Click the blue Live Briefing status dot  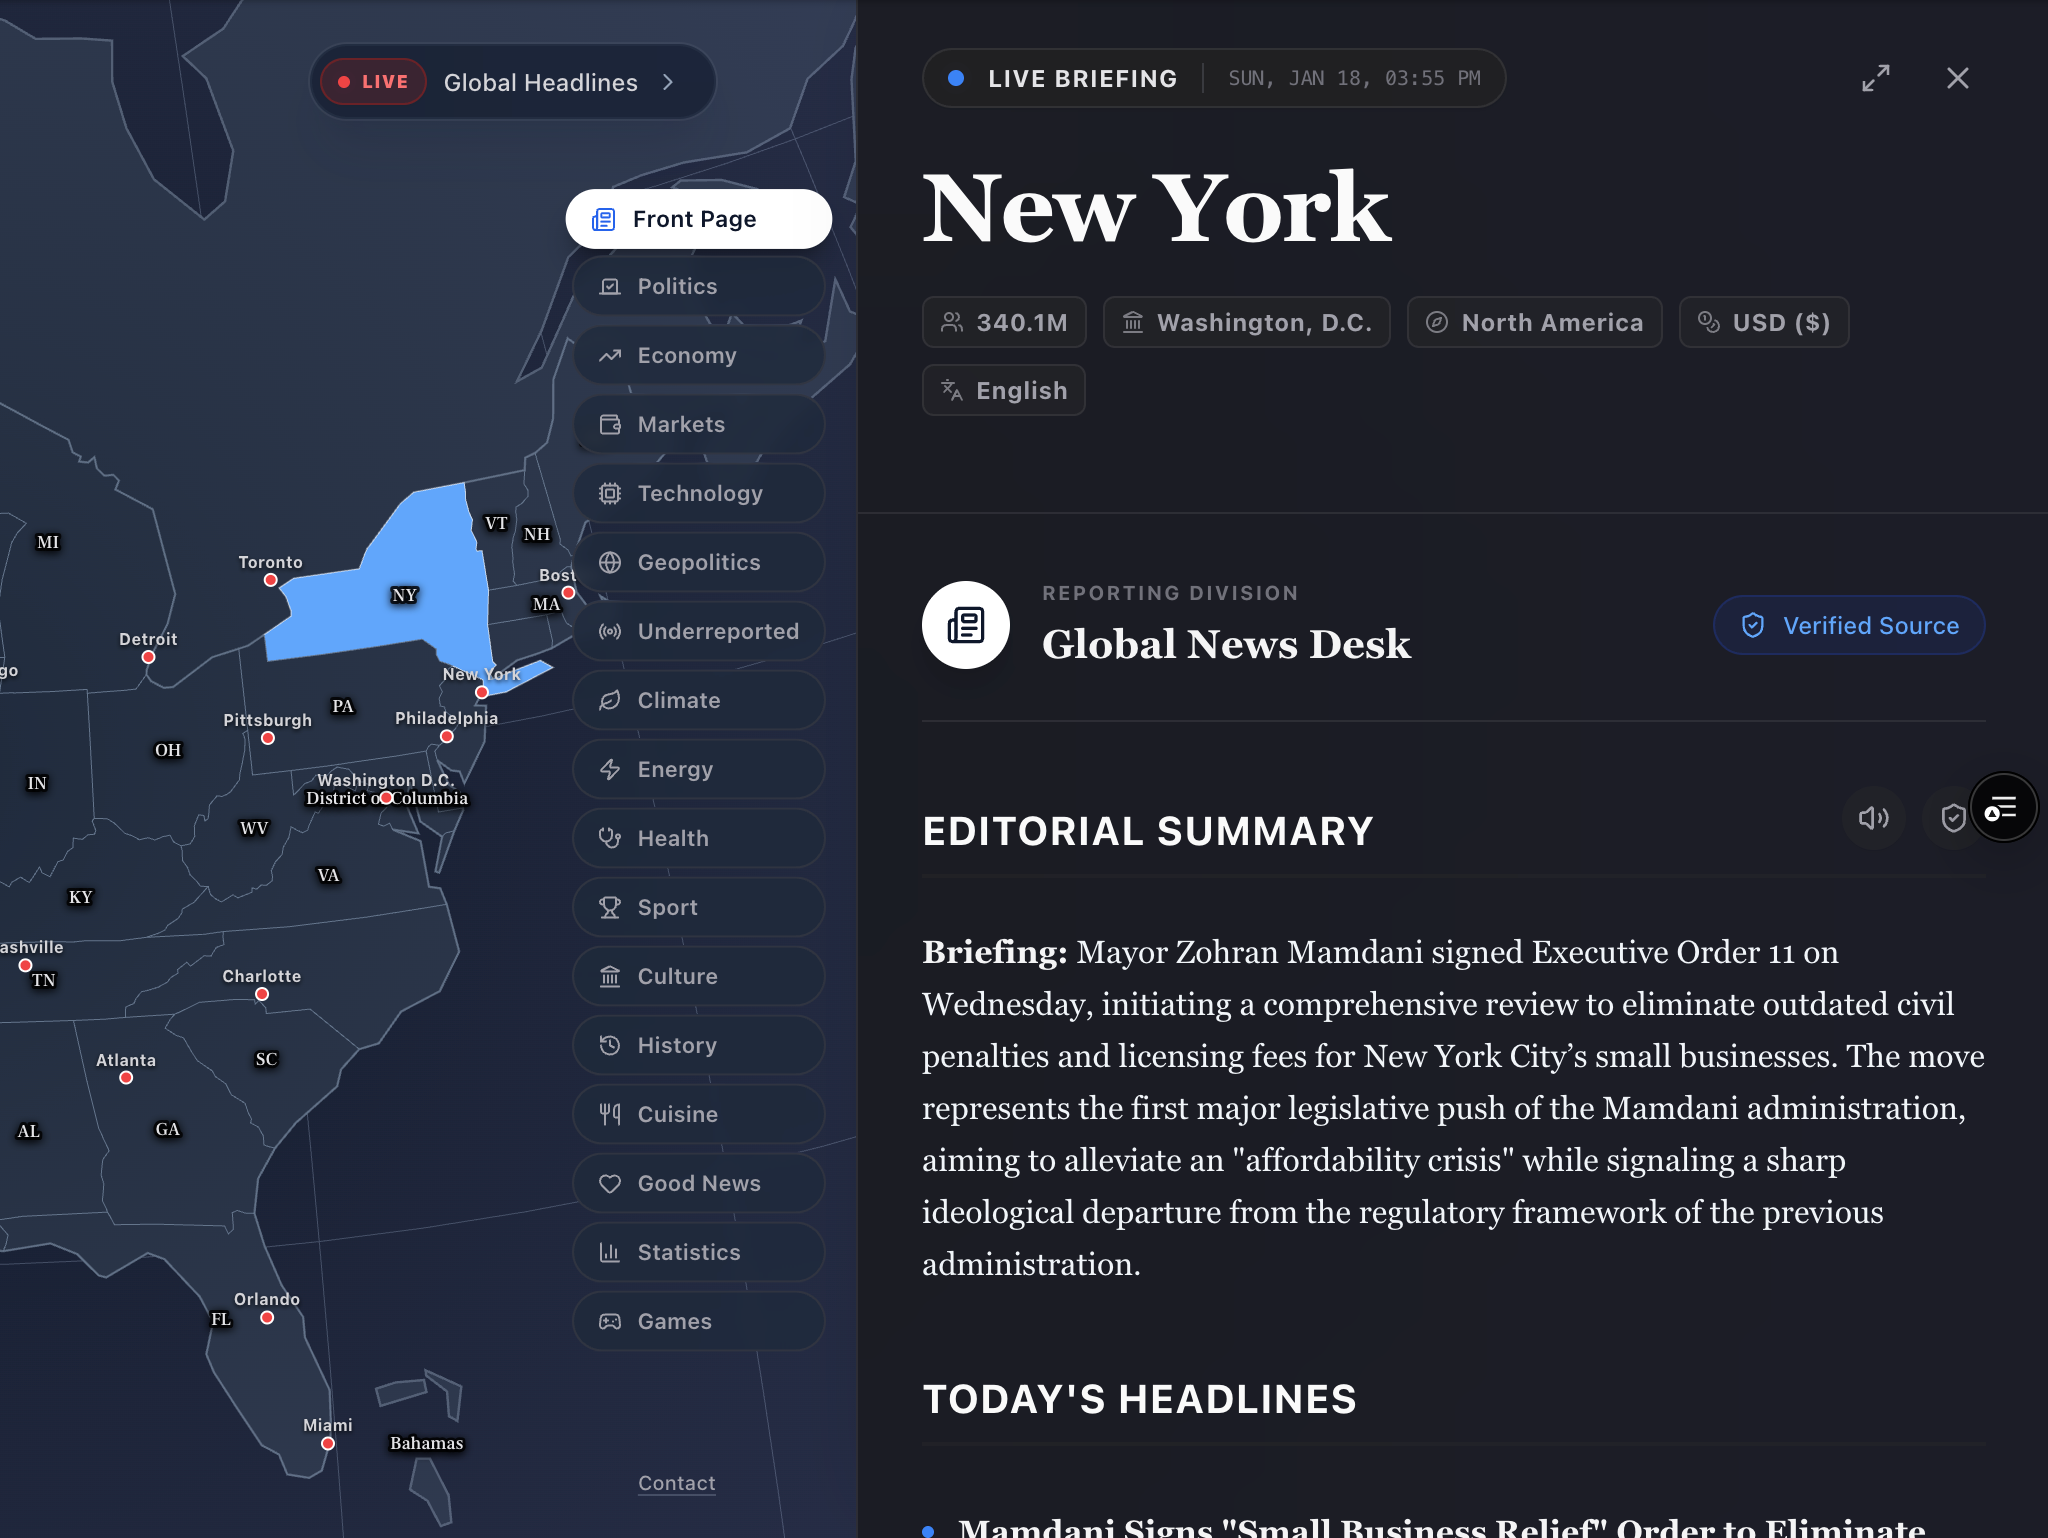[956, 78]
